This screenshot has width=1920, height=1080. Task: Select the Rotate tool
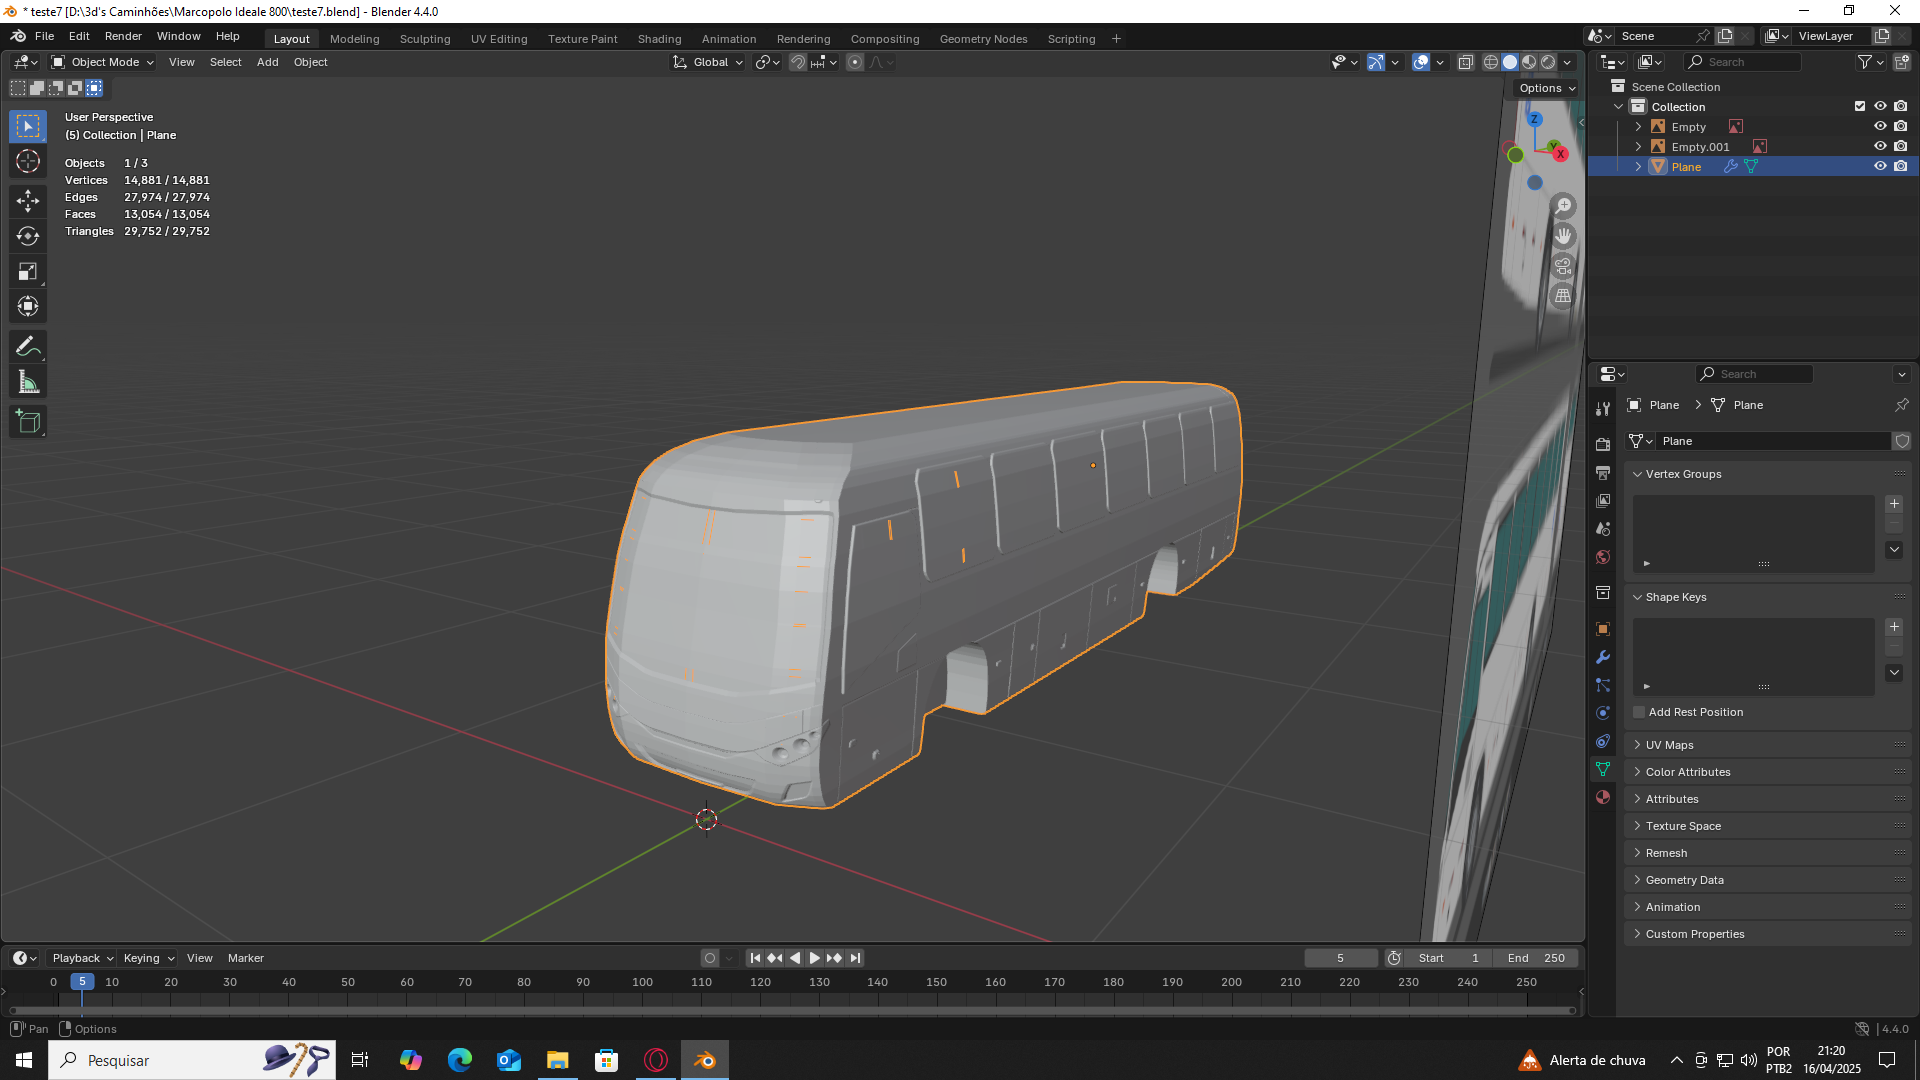28,236
